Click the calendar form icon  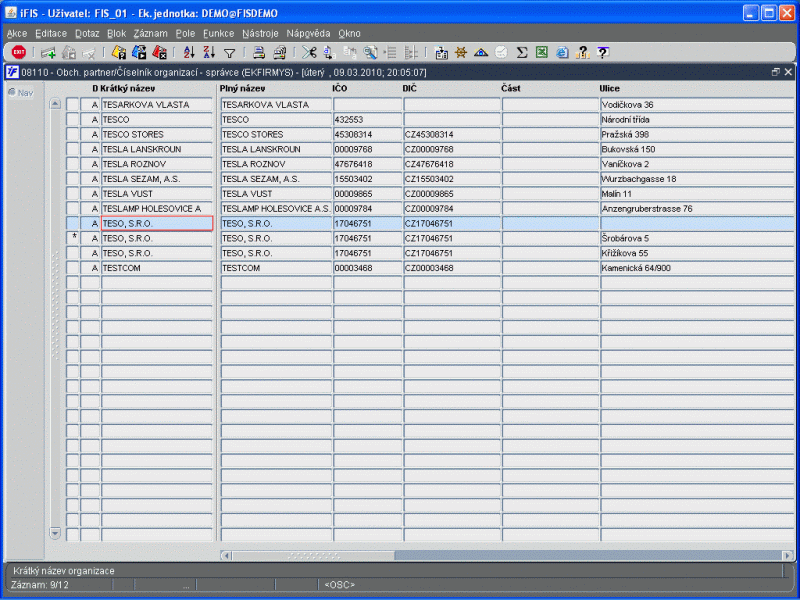(x=441, y=52)
